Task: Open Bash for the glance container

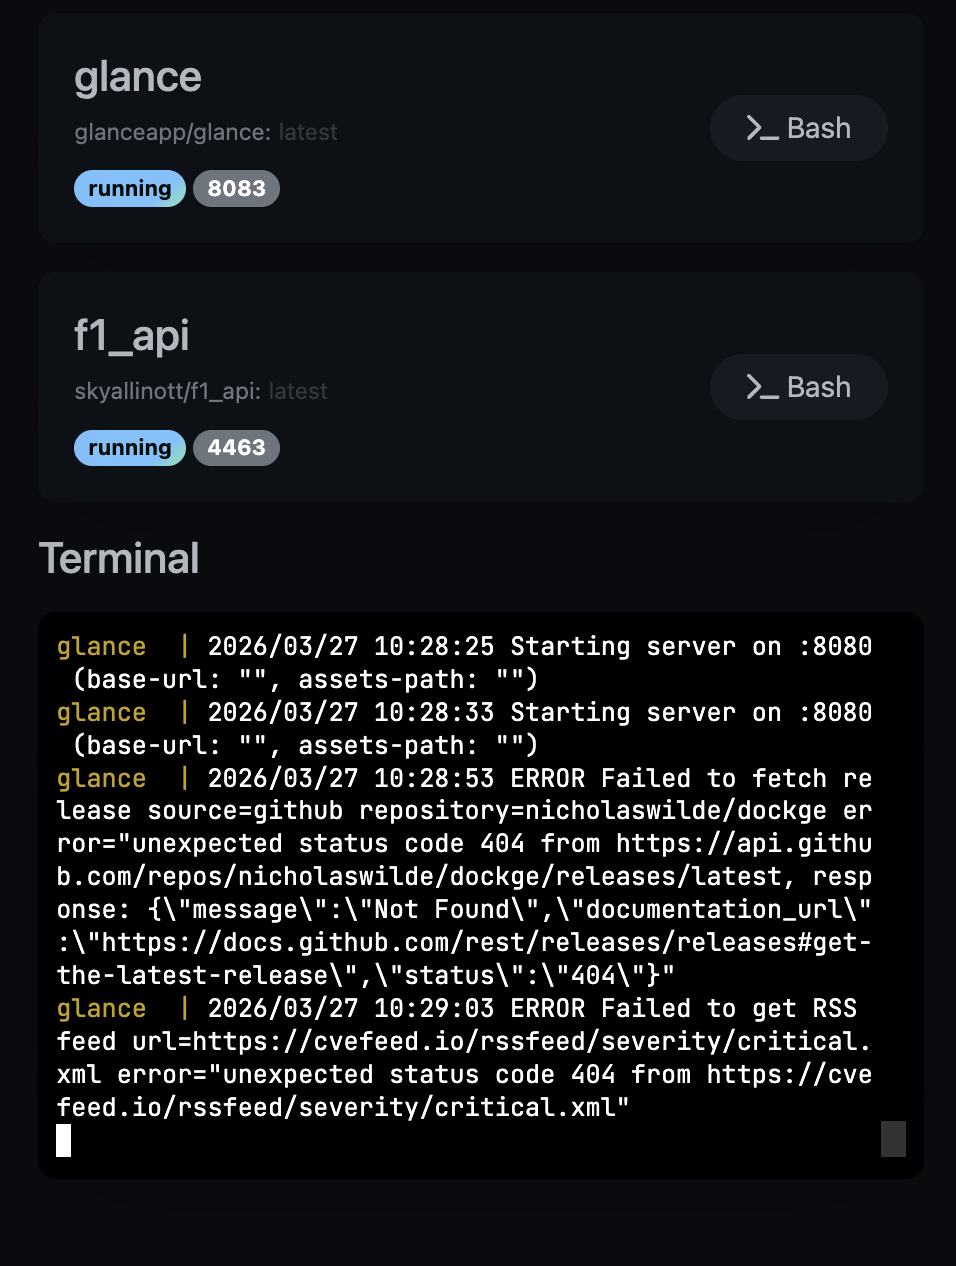Action: click(798, 128)
